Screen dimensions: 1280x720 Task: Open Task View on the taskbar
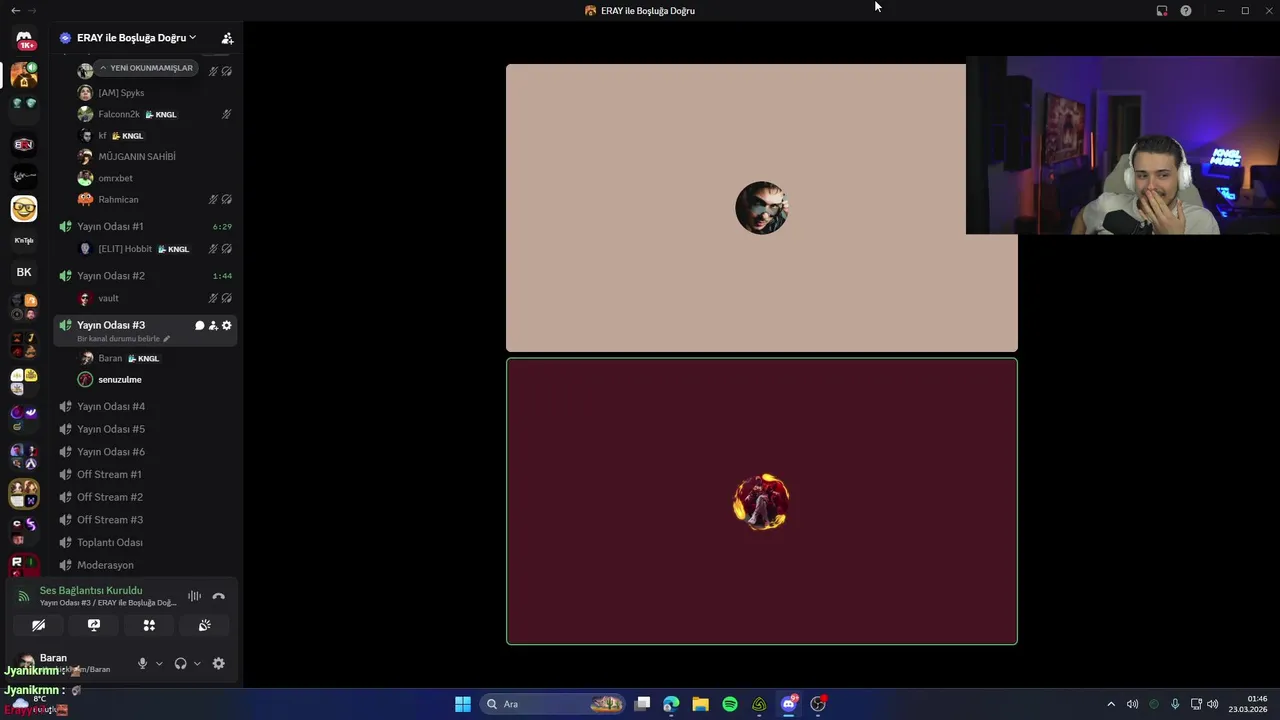click(x=642, y=704)
